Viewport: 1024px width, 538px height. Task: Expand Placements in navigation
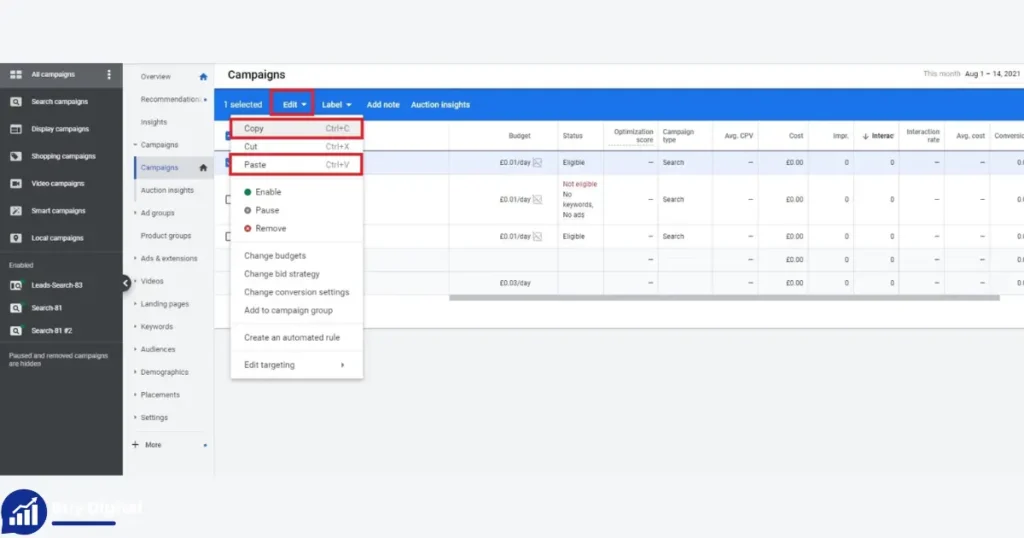pos(135,395)
